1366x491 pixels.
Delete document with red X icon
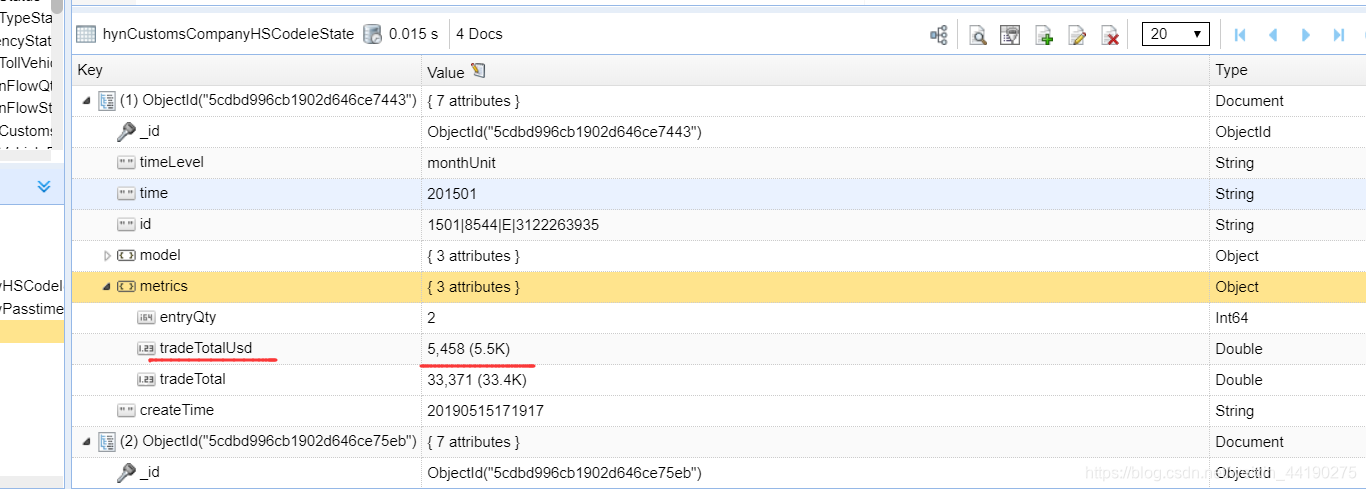1110,35
